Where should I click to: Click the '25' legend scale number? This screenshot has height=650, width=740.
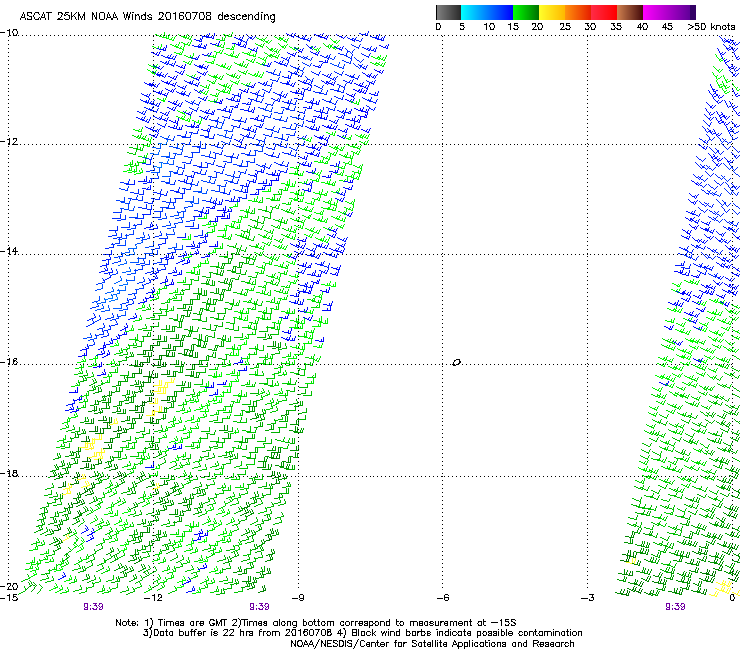565,27
